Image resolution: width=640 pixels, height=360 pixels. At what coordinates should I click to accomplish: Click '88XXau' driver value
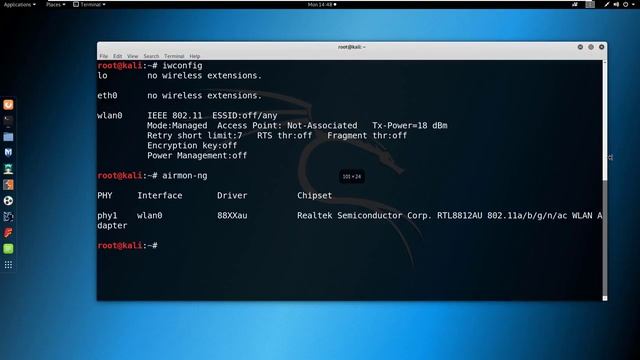tap(232, 216)
